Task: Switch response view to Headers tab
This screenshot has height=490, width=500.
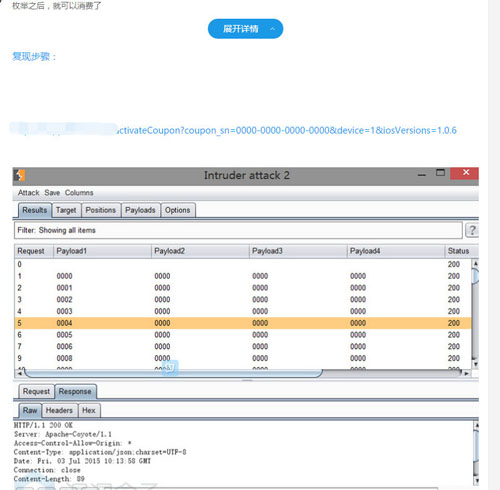Action: (59, 410)
